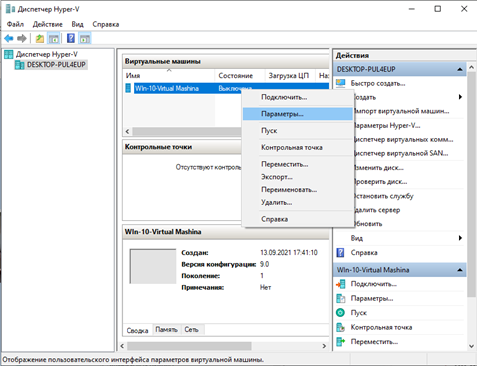Click the virtual machines list left scroll arrow
Screen dimensions: 477x366
click(127, 131)
